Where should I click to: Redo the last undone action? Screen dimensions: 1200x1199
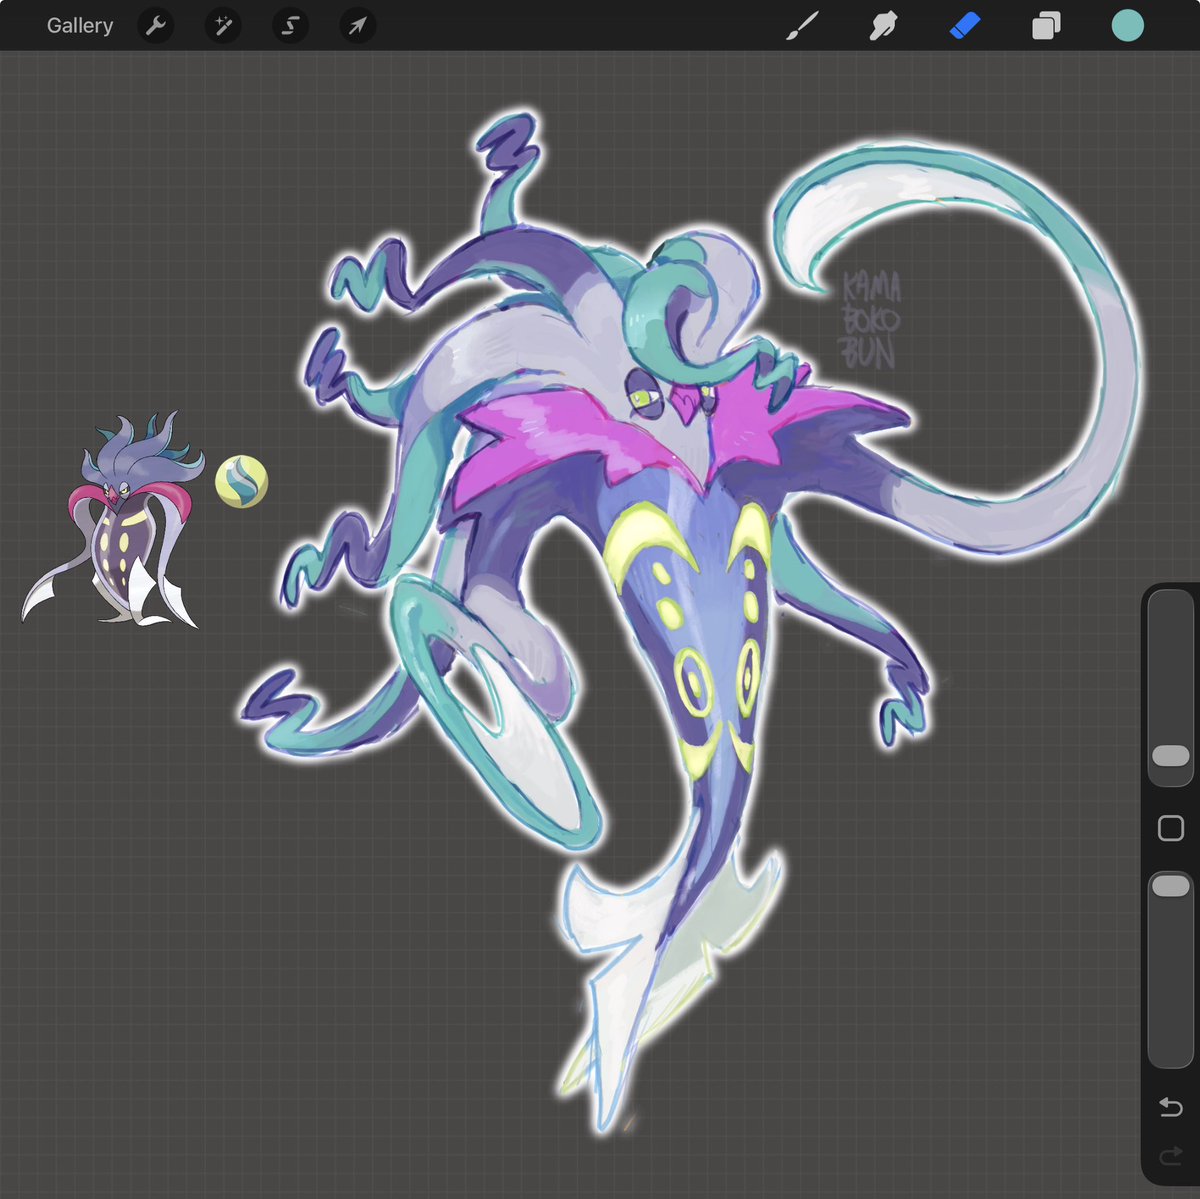[x=1171, y=1157]
